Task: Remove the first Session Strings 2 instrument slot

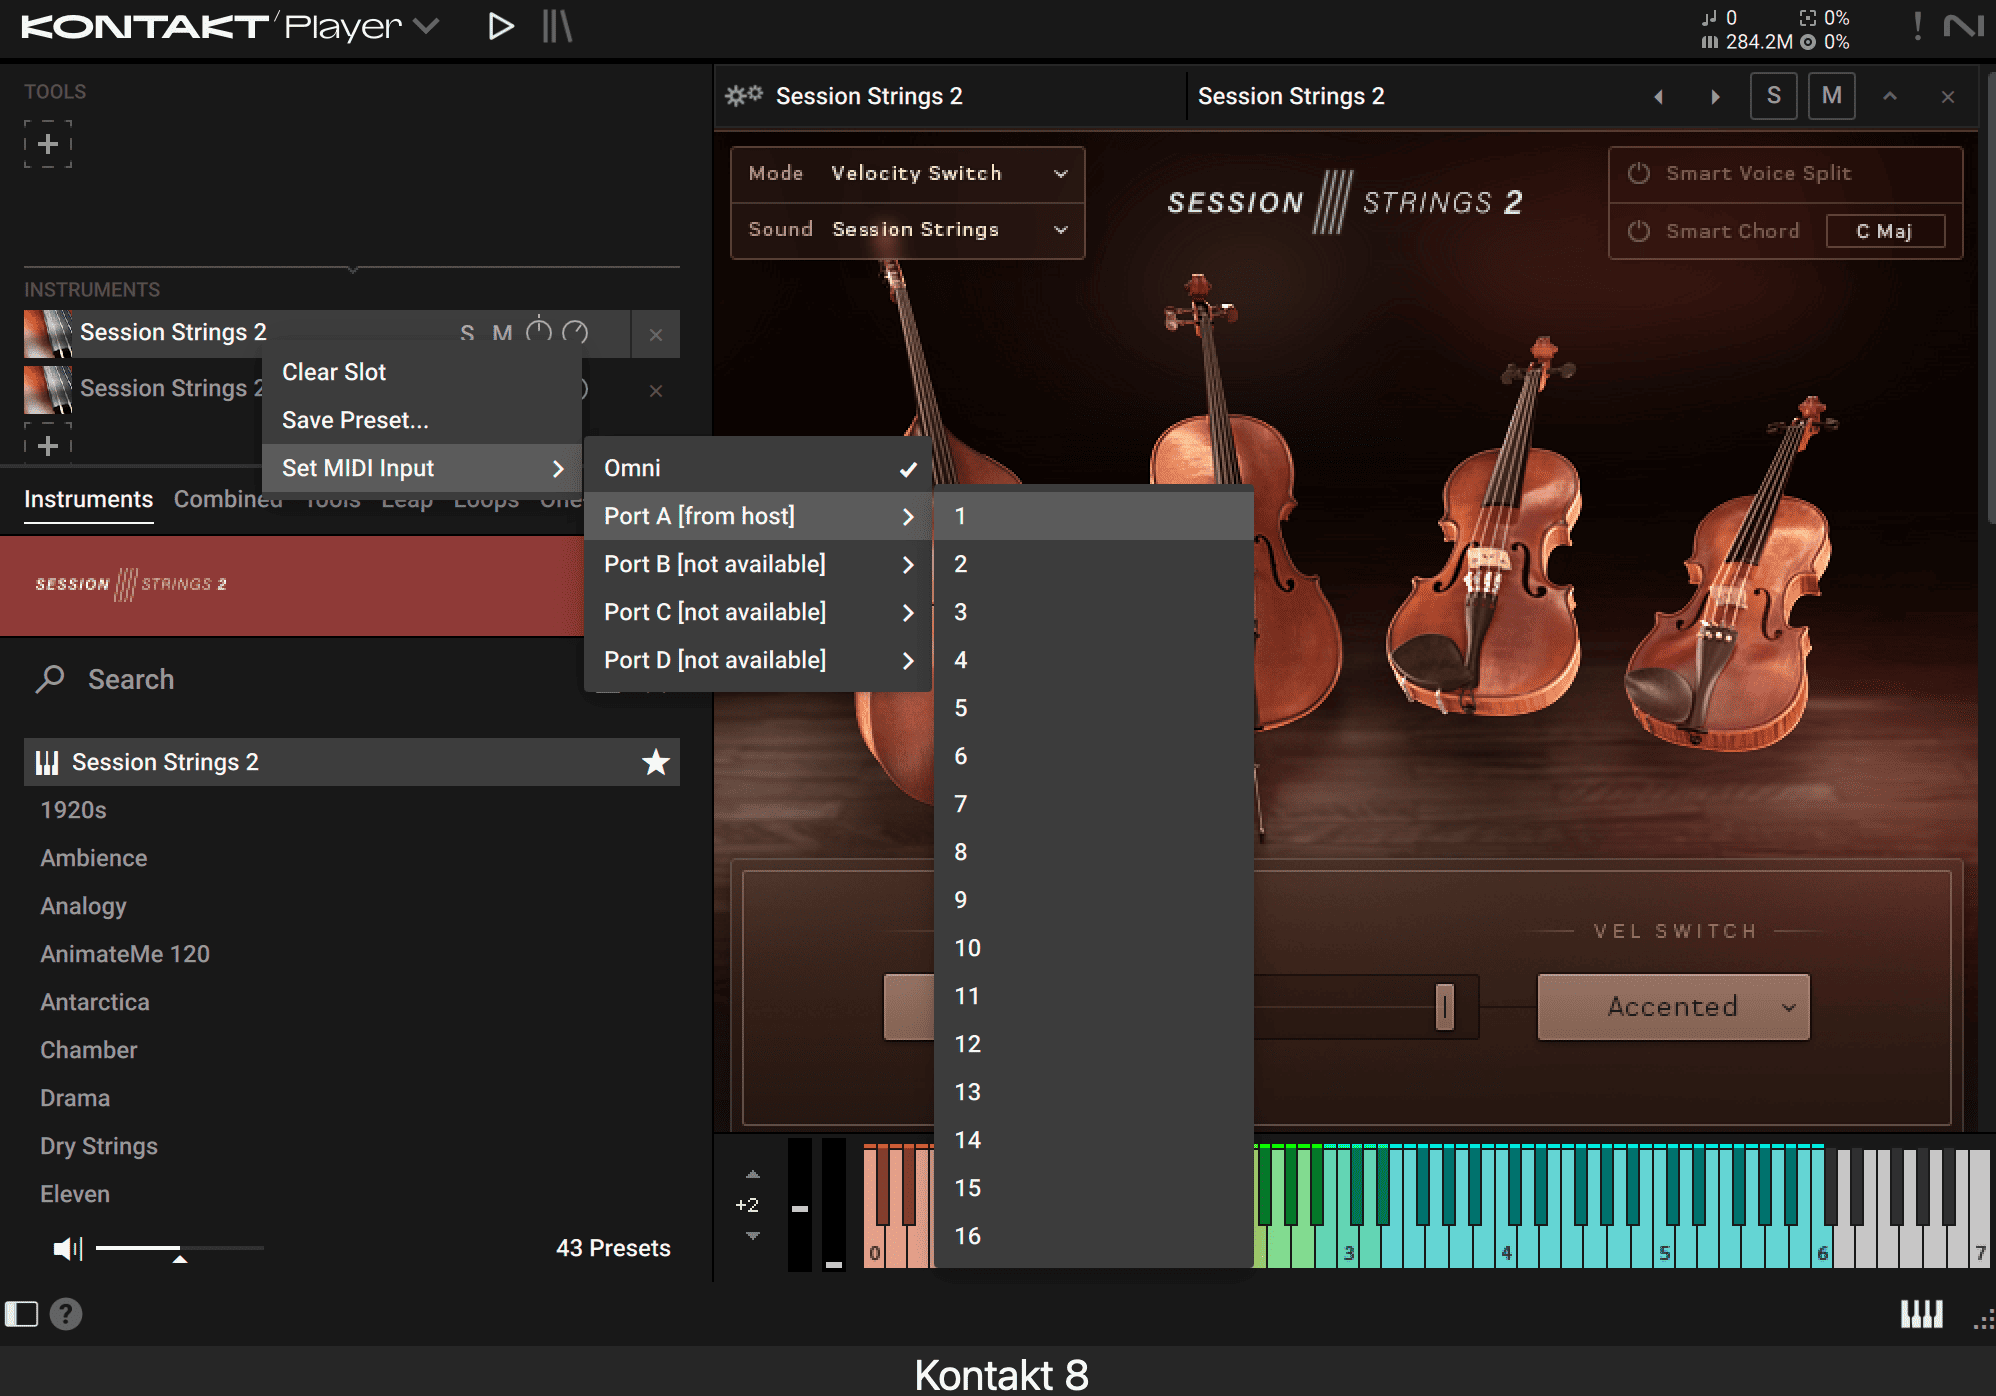Action: coord(656,335)
